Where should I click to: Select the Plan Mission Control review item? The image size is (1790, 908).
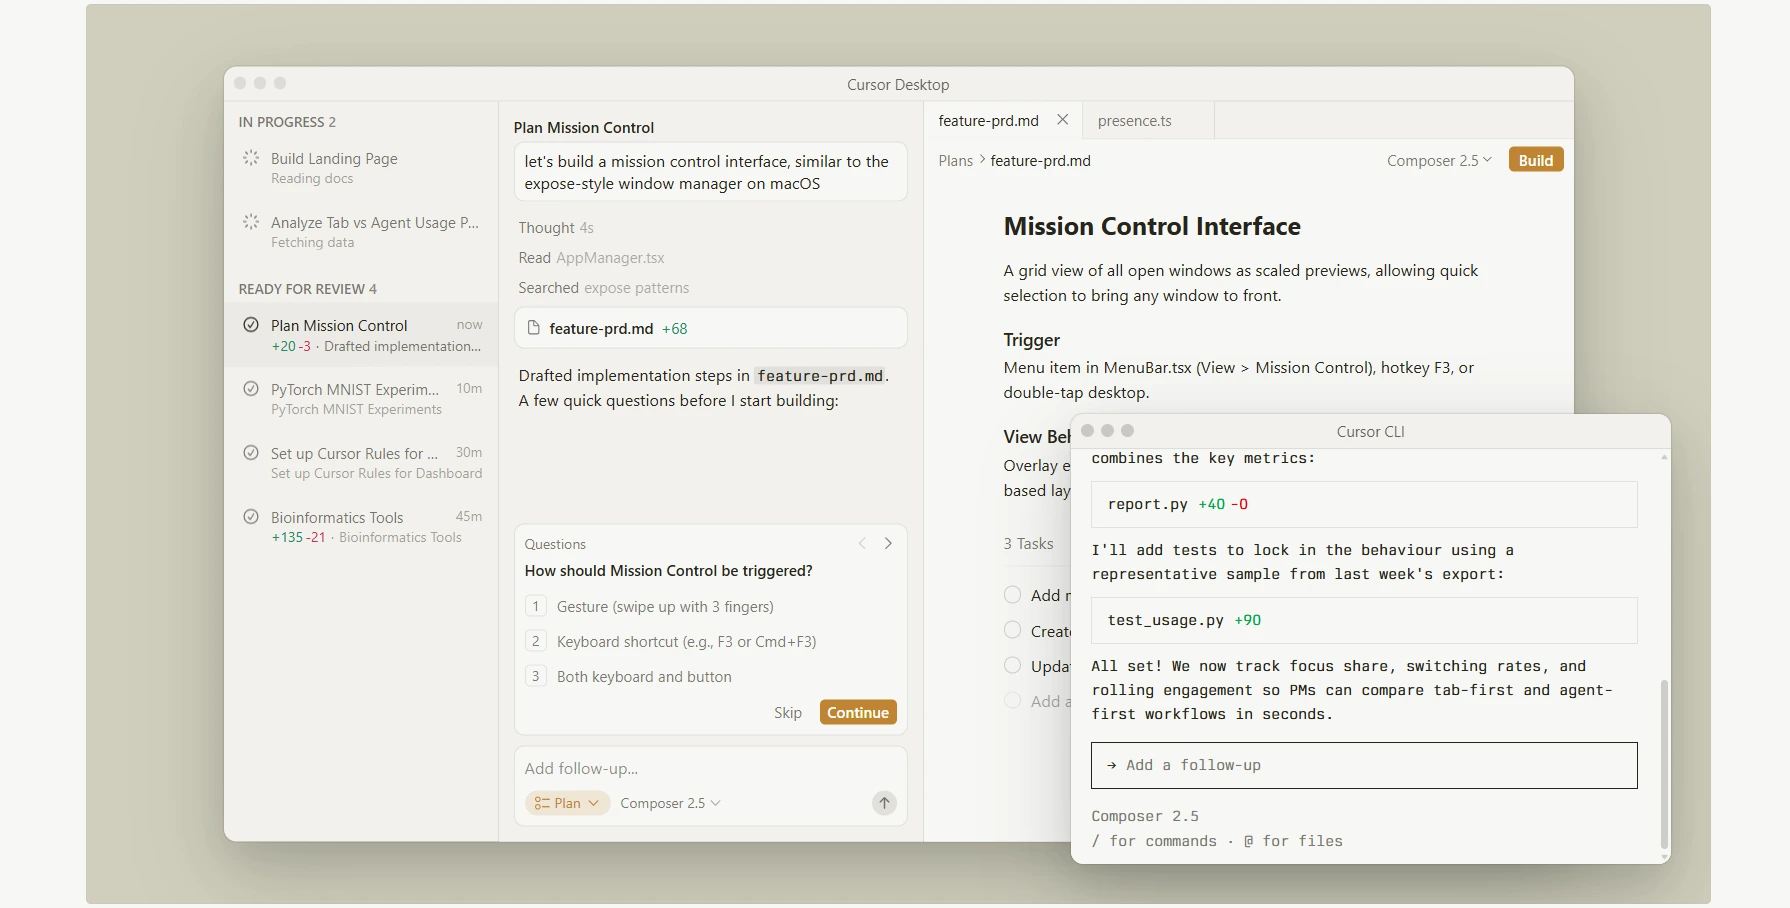361,335
